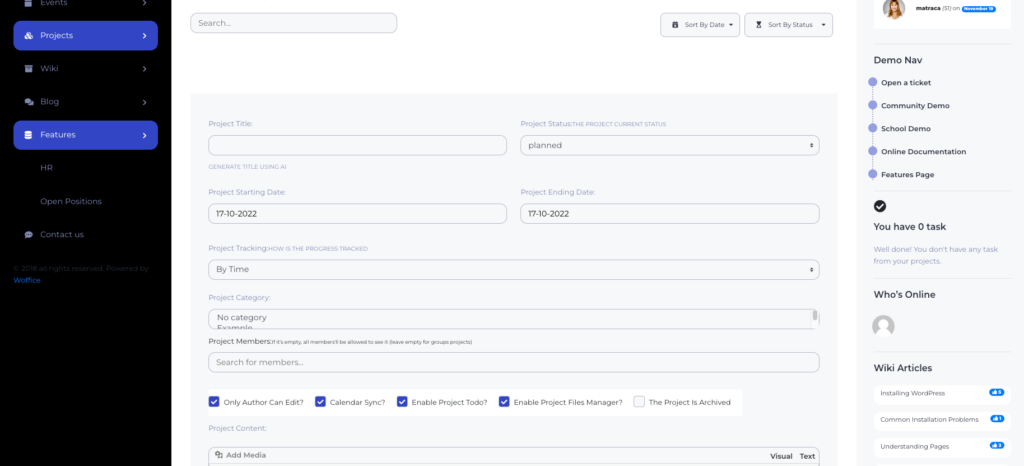Viewport: 1024px width, 466px height.
Task: Switch editor to Visual tab
Action: [781, 456]
